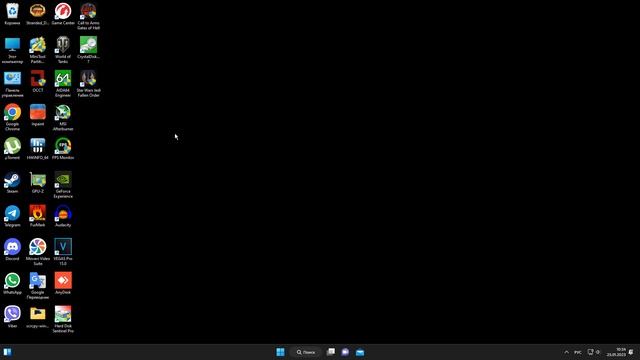Launch WhatsApp desktop shortcut

12,283
